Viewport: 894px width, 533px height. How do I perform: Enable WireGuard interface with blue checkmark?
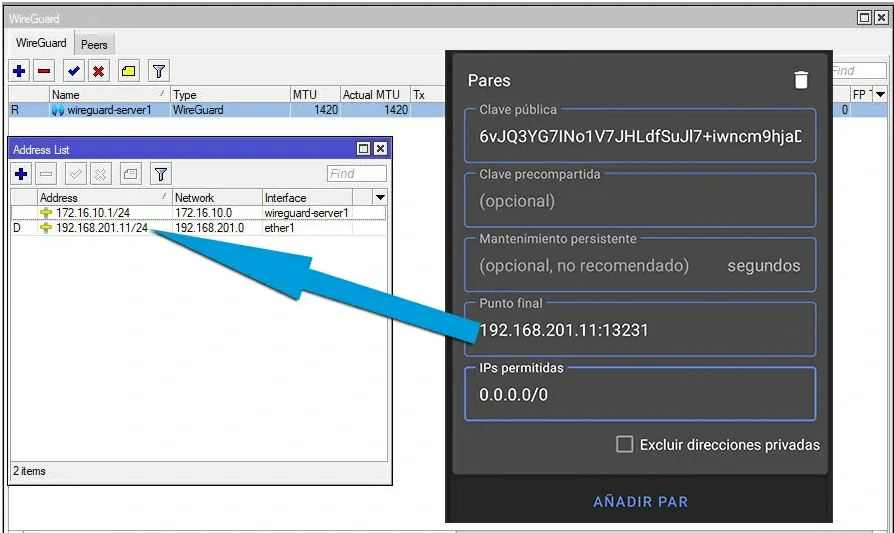(74, 71)
